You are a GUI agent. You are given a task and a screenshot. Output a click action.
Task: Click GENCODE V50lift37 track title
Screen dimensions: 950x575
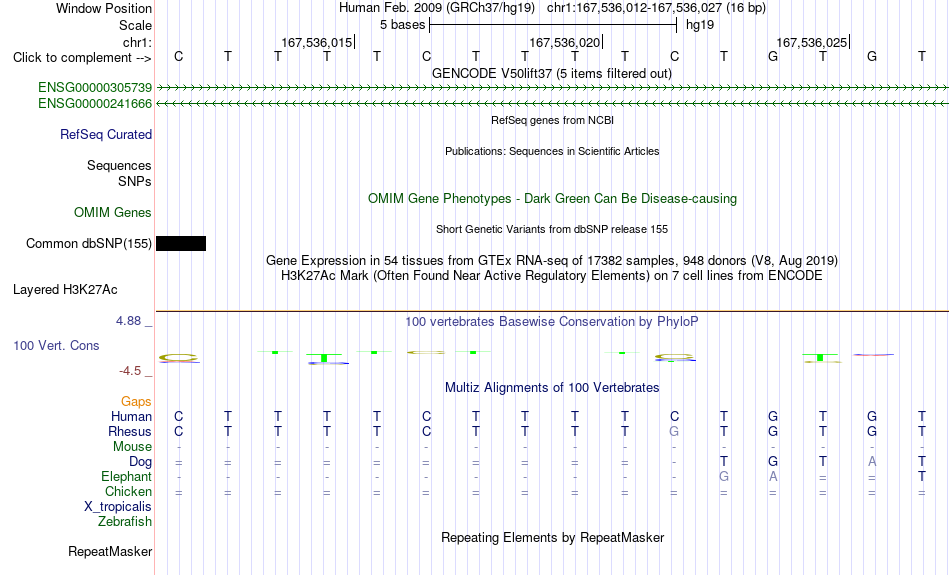click(x=552, y=73)
